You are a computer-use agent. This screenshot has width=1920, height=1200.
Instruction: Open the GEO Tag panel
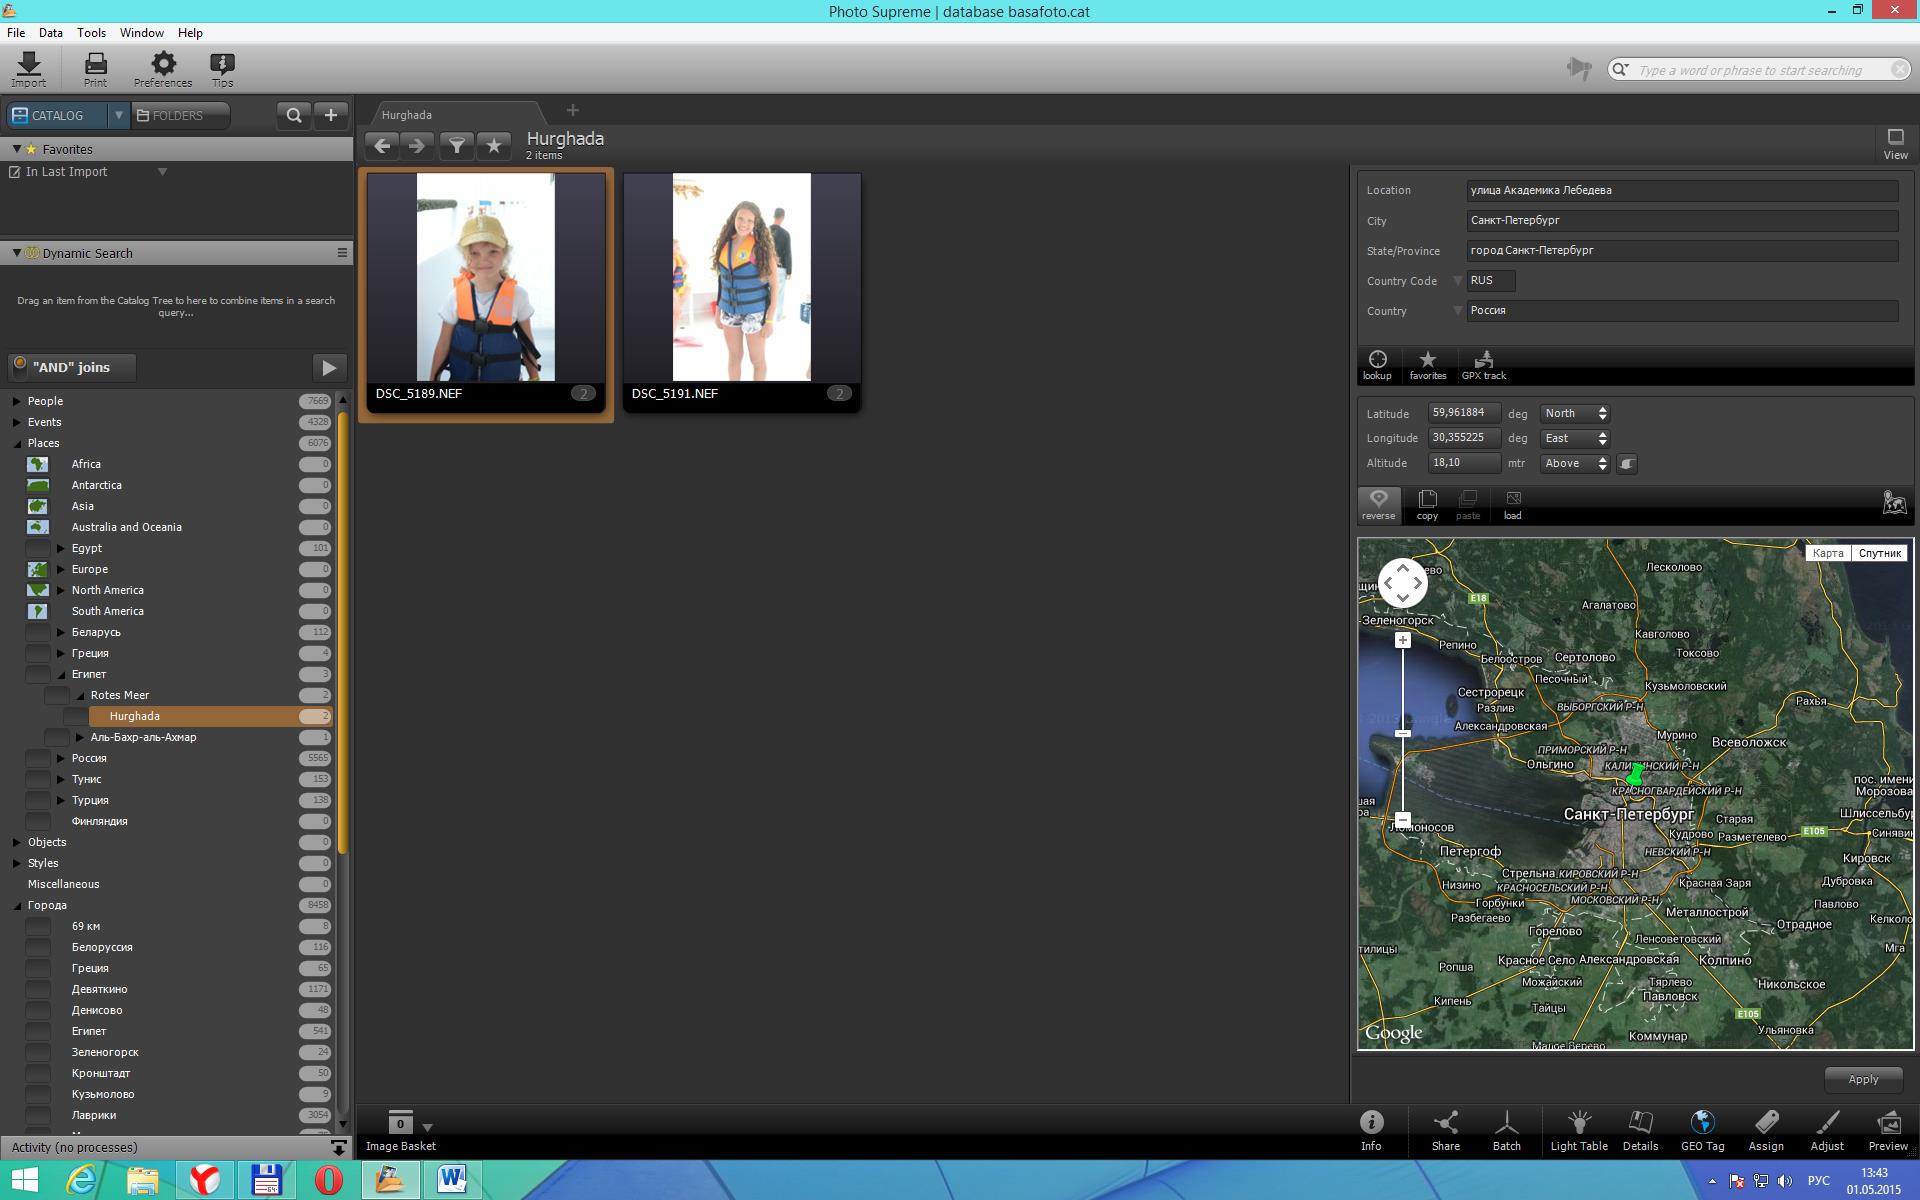pos(1702,1131)
